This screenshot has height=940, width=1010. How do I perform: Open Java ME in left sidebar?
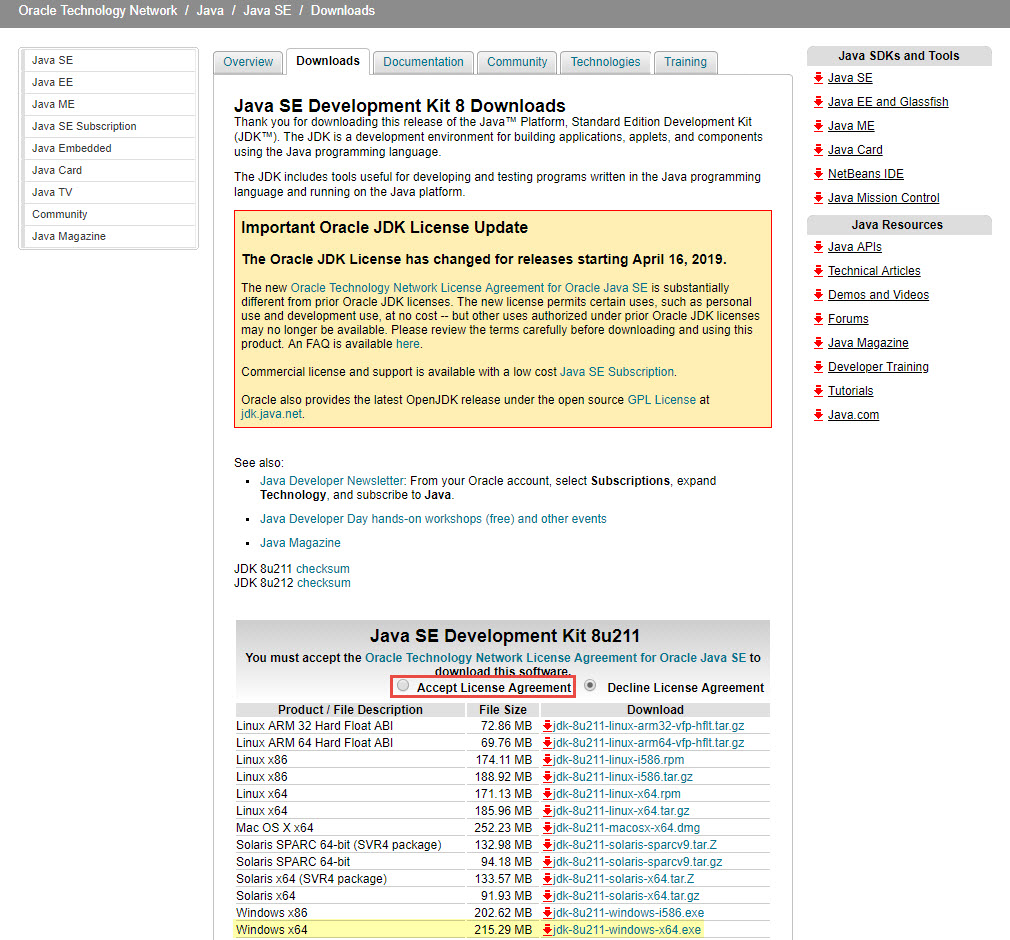[109, 104]
